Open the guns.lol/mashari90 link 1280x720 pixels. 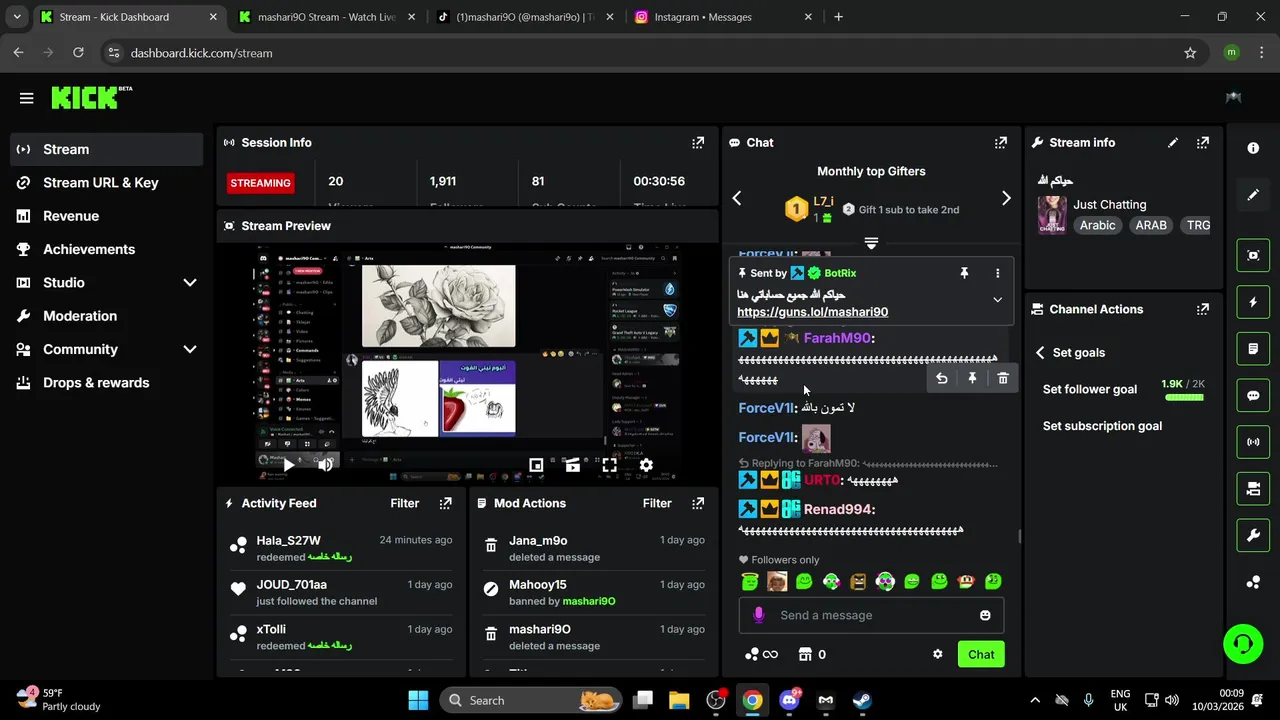(812, 312)
